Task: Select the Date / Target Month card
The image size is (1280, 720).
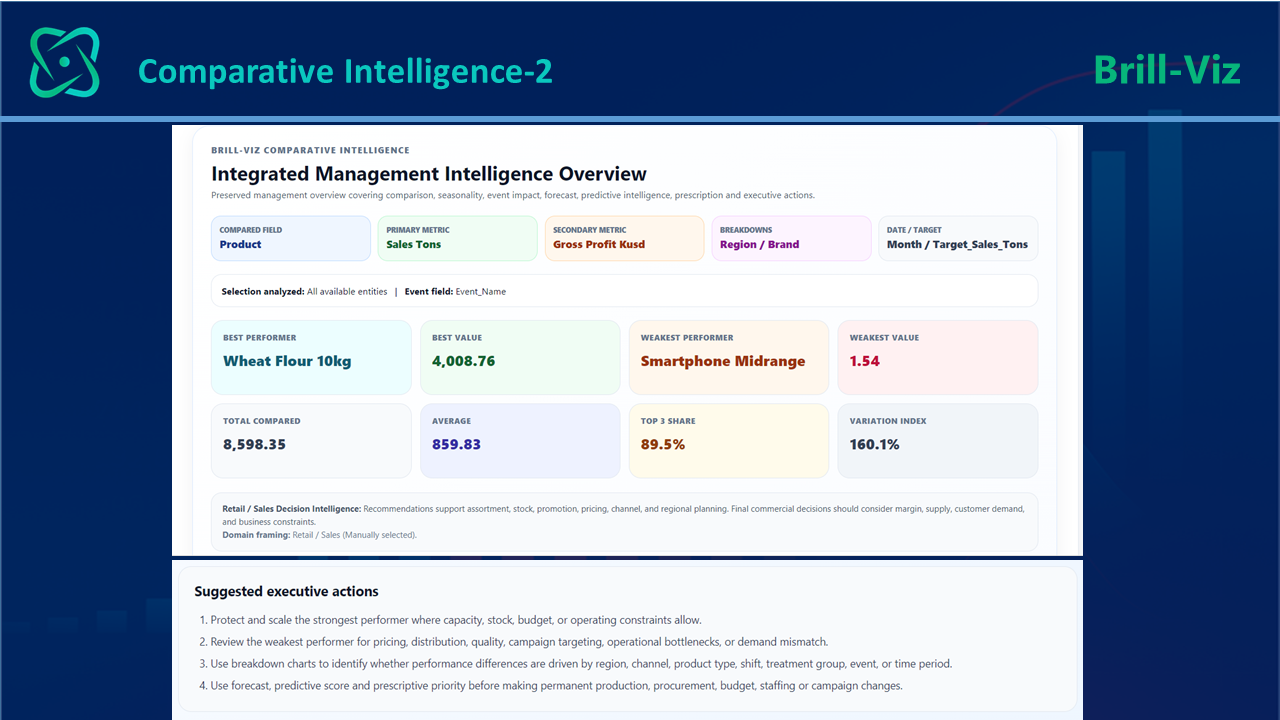Action: tap(958, 239)
